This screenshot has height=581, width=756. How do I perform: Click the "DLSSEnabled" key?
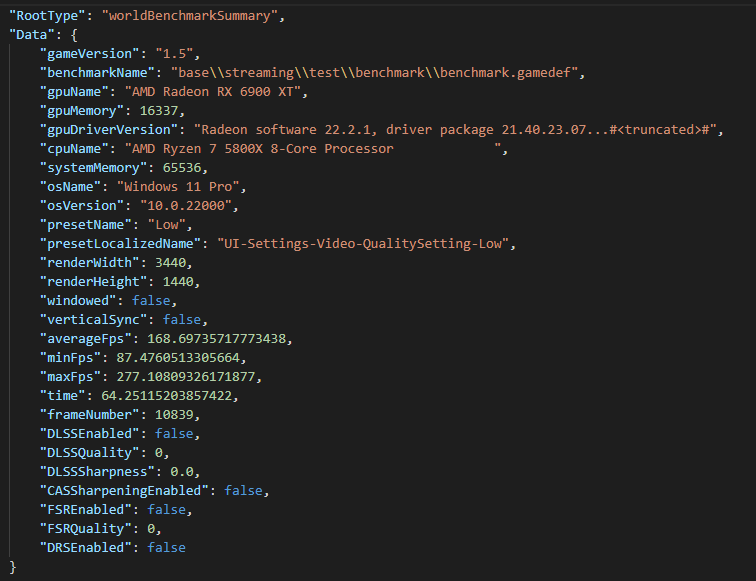pyautogui.click(x=90, y=433)
